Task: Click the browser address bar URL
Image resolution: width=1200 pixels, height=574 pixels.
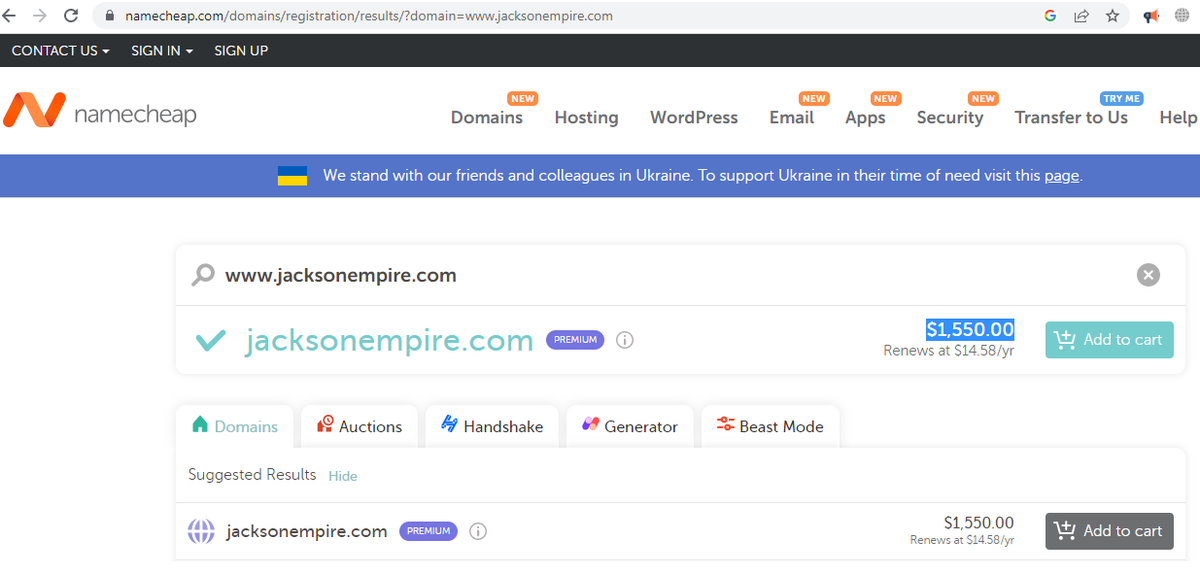Action: point(369,16)
